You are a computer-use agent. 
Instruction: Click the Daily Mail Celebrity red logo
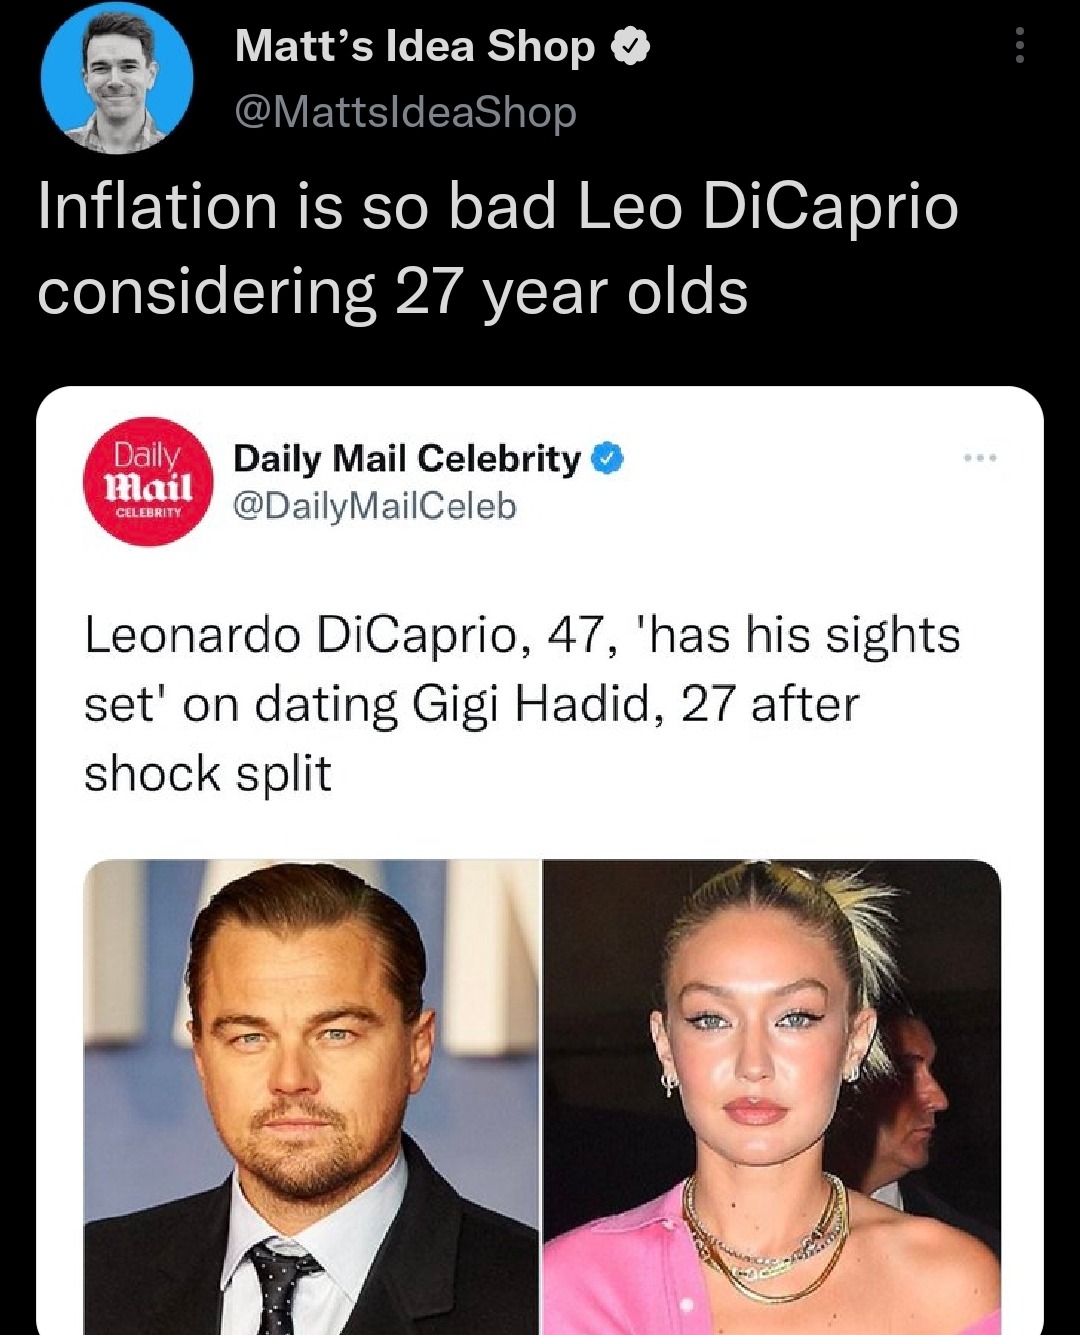(x=147, y=481)
